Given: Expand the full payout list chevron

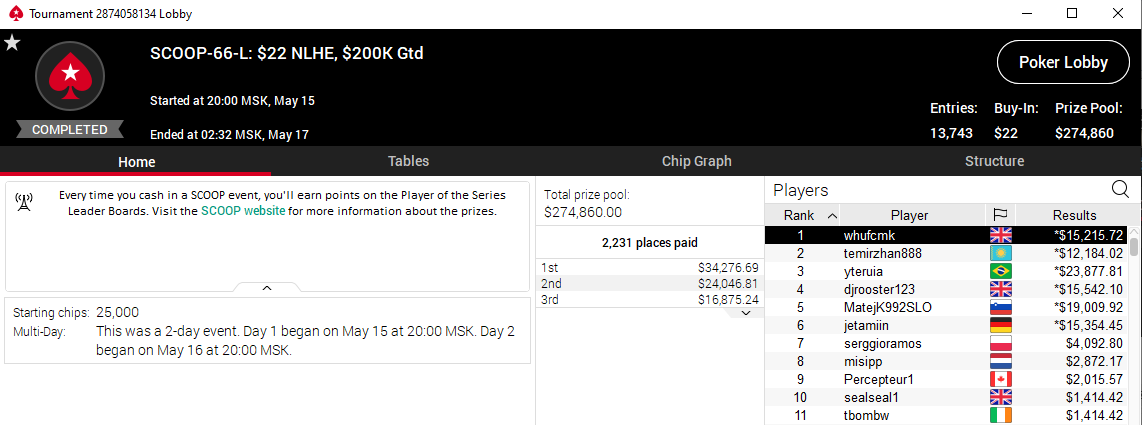Looking at the screenshot, I should pos(745,313).
